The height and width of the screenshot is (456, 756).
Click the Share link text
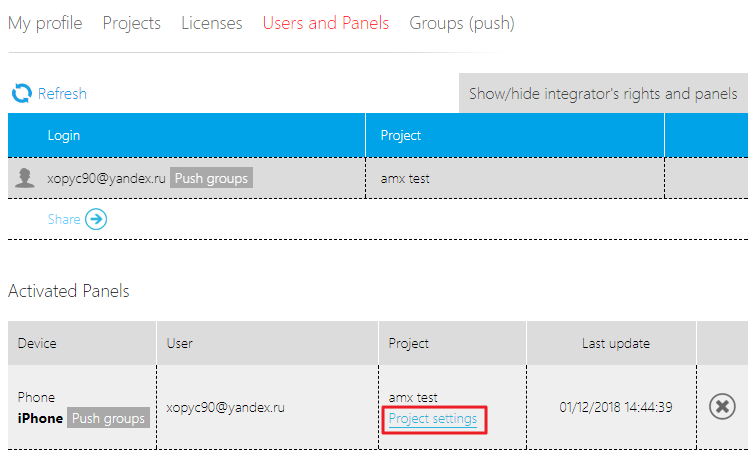(63, 219)
